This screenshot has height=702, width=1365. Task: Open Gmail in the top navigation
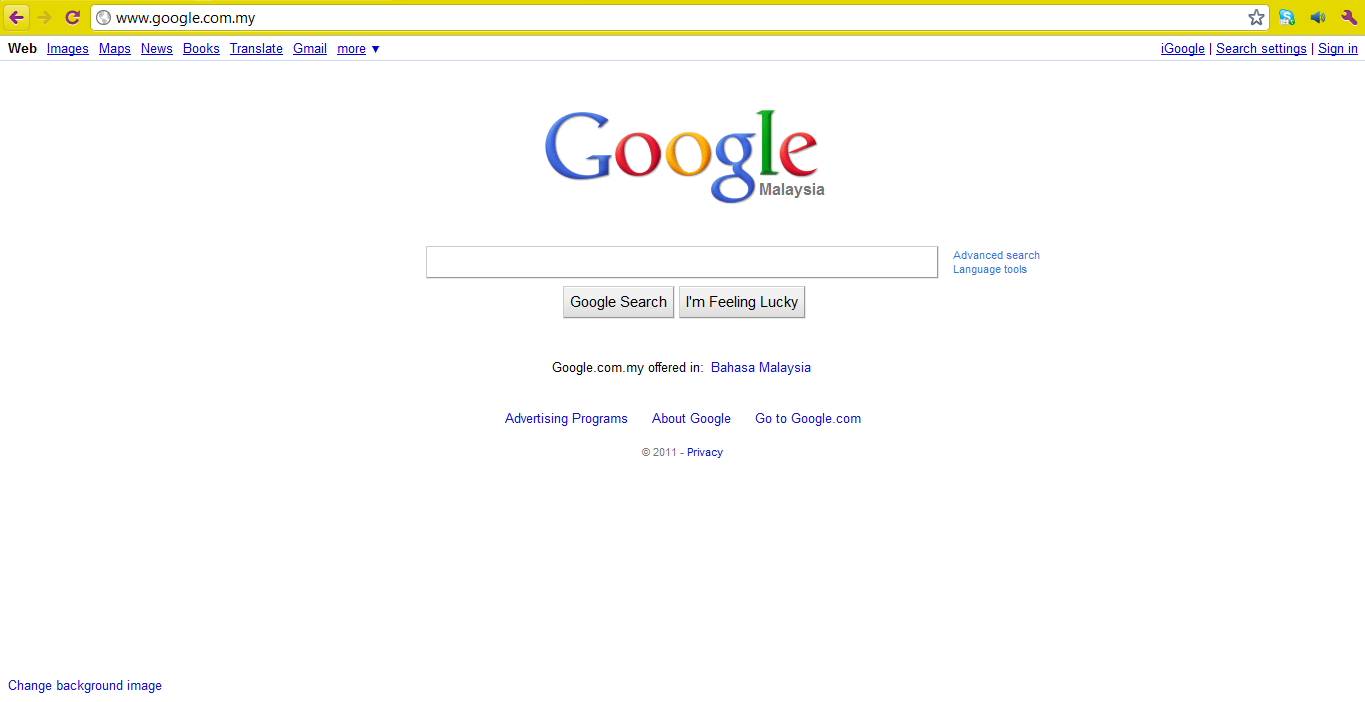click(x=310, y=48)
